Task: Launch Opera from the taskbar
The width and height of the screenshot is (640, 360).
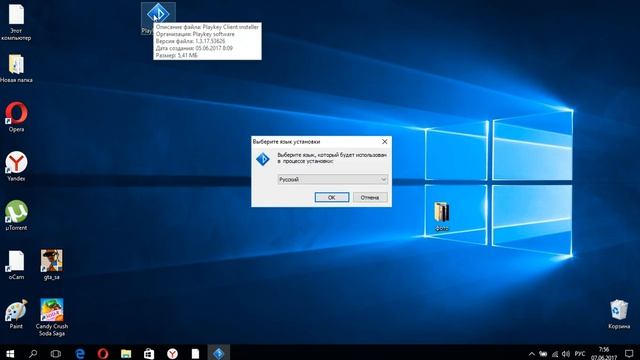Action: [103, 353]
